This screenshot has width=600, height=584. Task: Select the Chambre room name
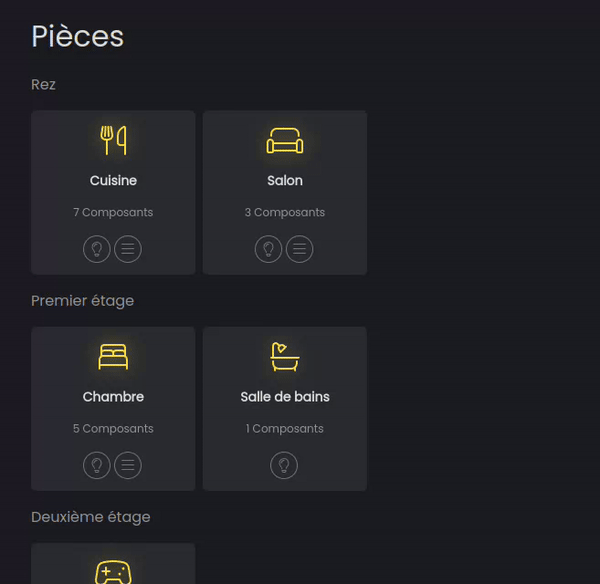pos(113,397)
